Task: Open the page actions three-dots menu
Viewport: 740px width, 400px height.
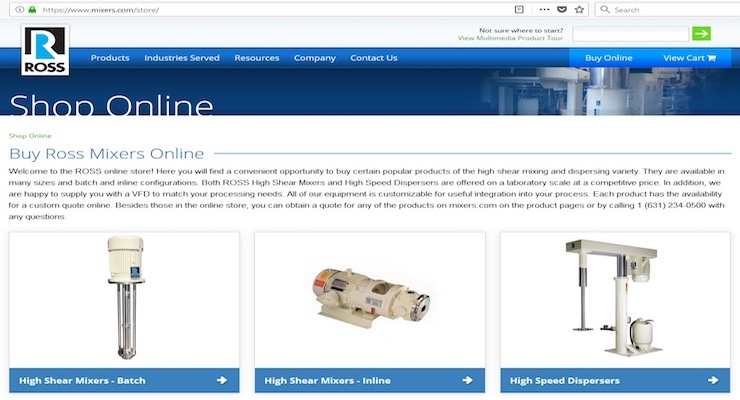Action: tap(544, 9)
